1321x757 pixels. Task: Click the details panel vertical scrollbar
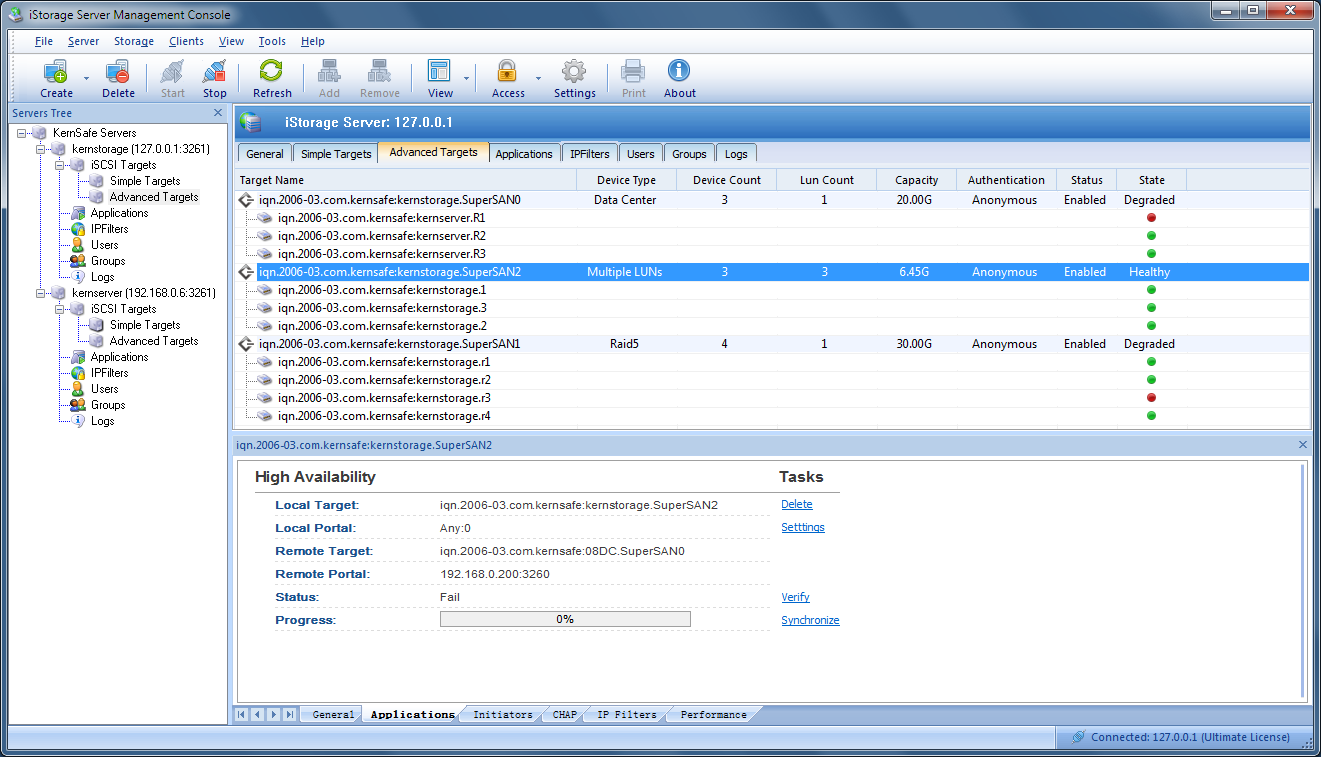tap(1302, 580)
